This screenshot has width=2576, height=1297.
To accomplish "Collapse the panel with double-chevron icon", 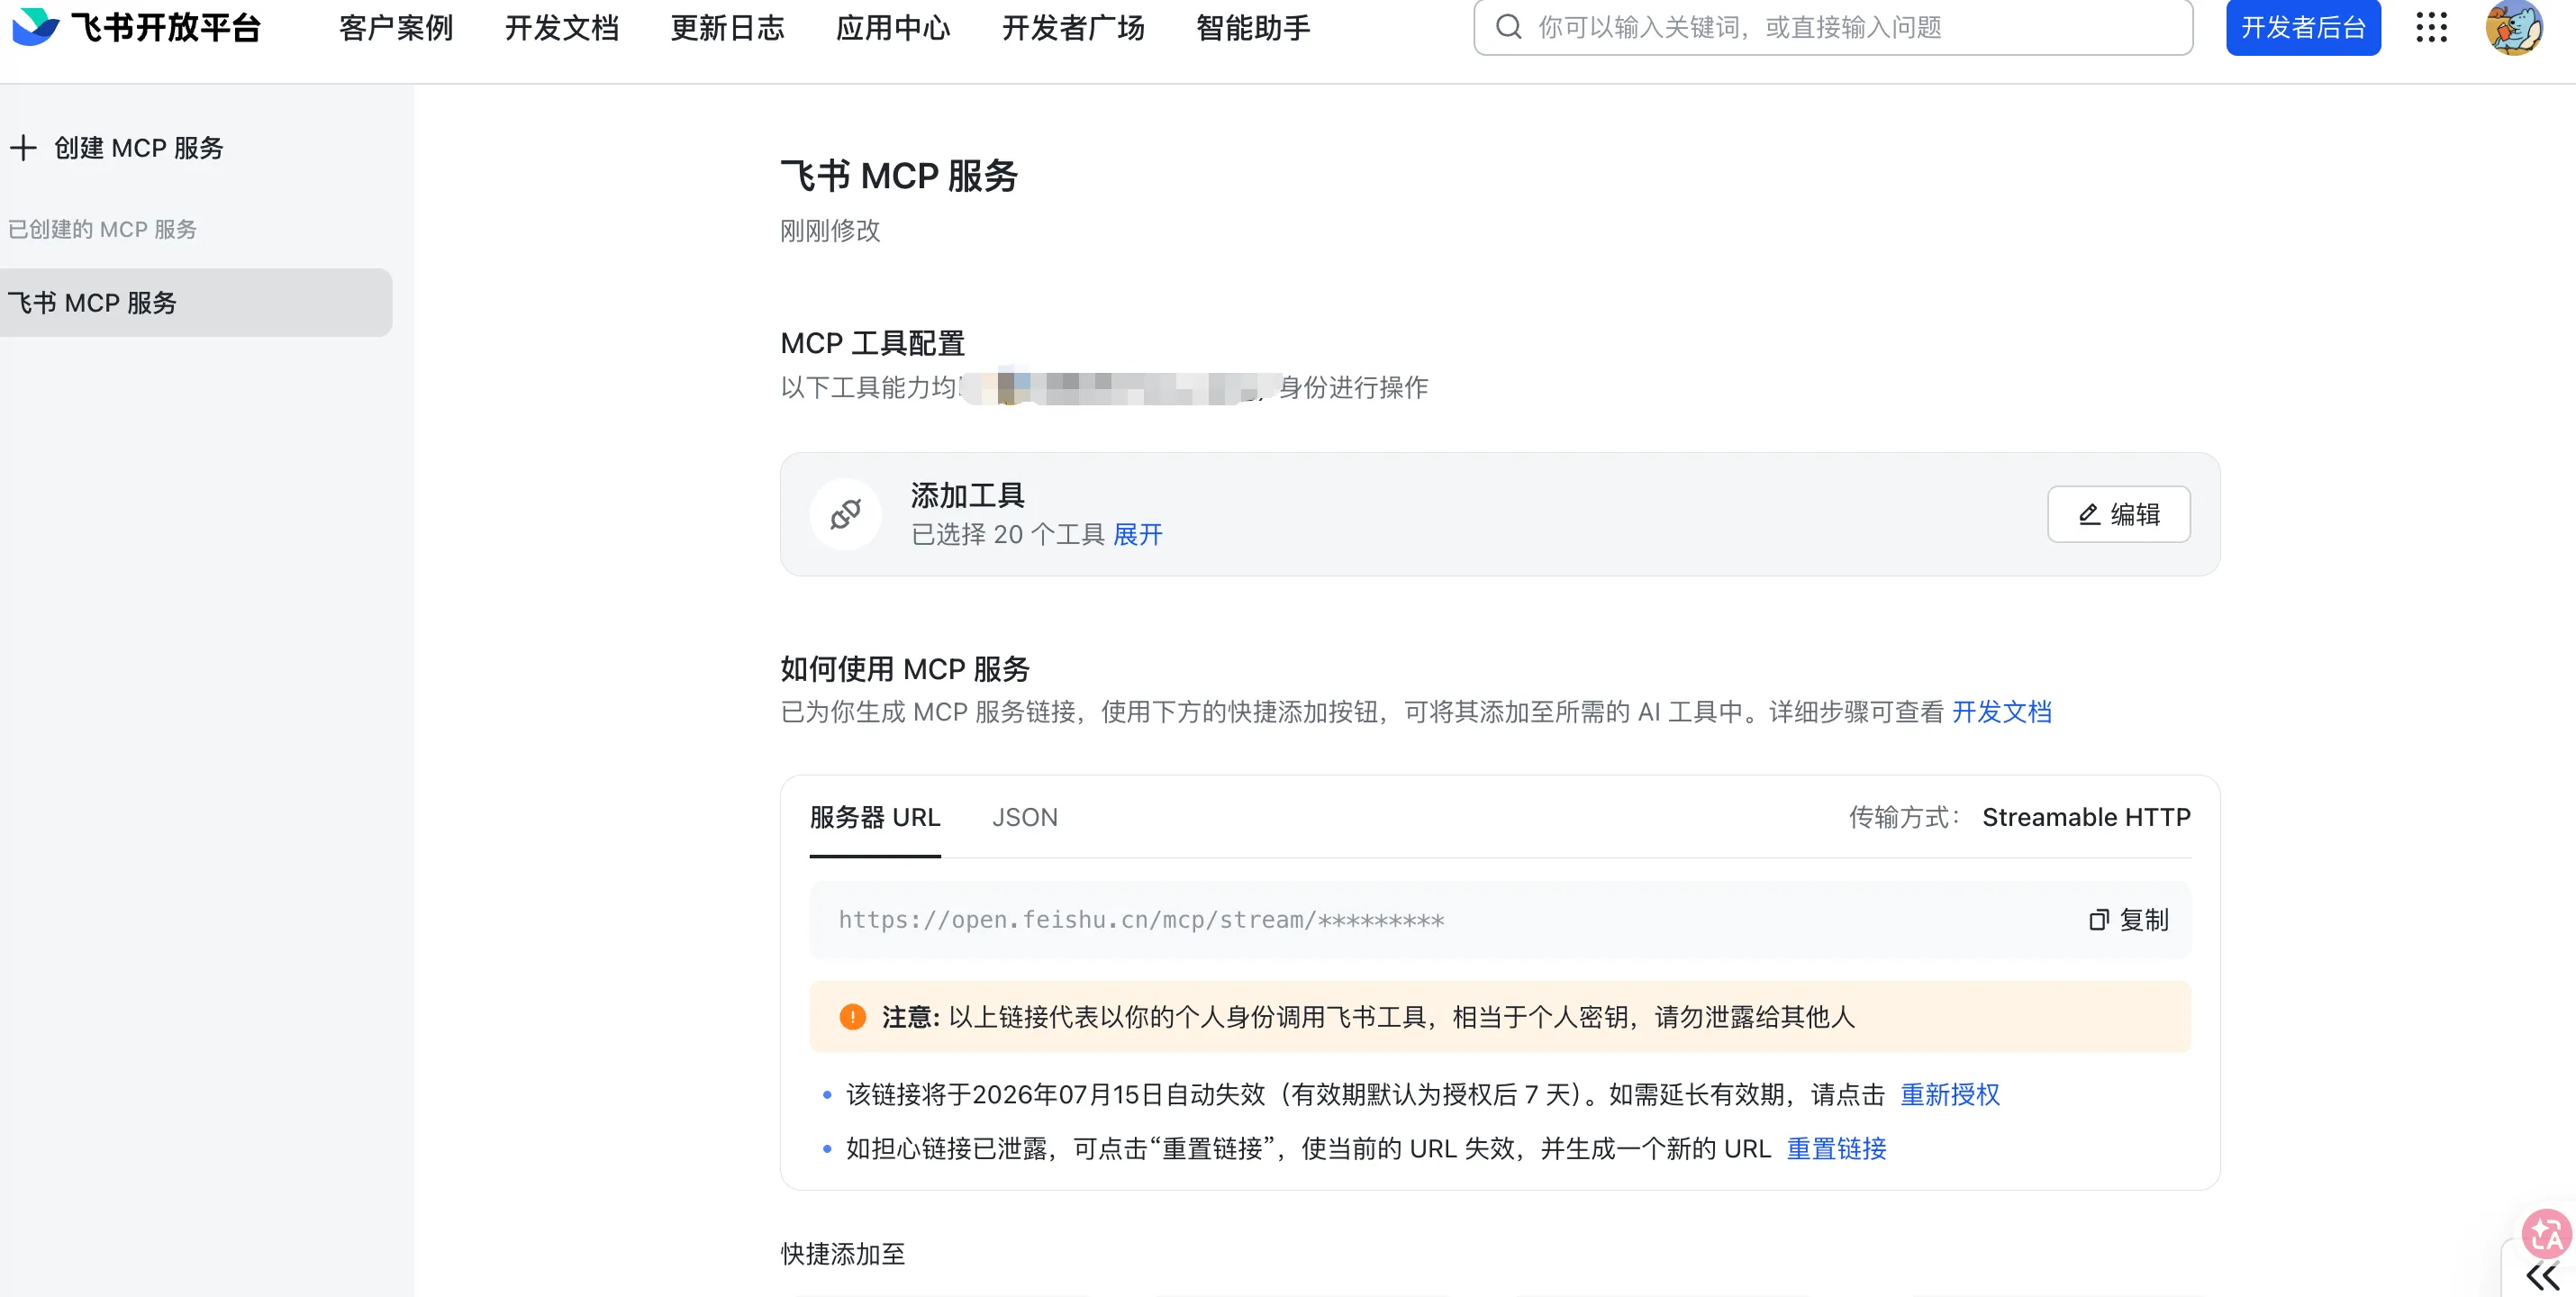I will (x=2543, y=1277).
